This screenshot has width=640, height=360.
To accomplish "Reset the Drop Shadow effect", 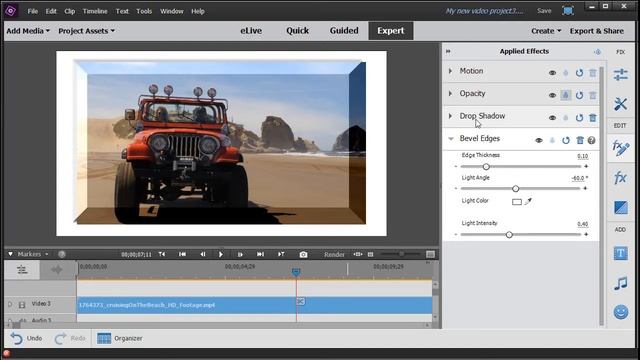I will click(579, 118).
